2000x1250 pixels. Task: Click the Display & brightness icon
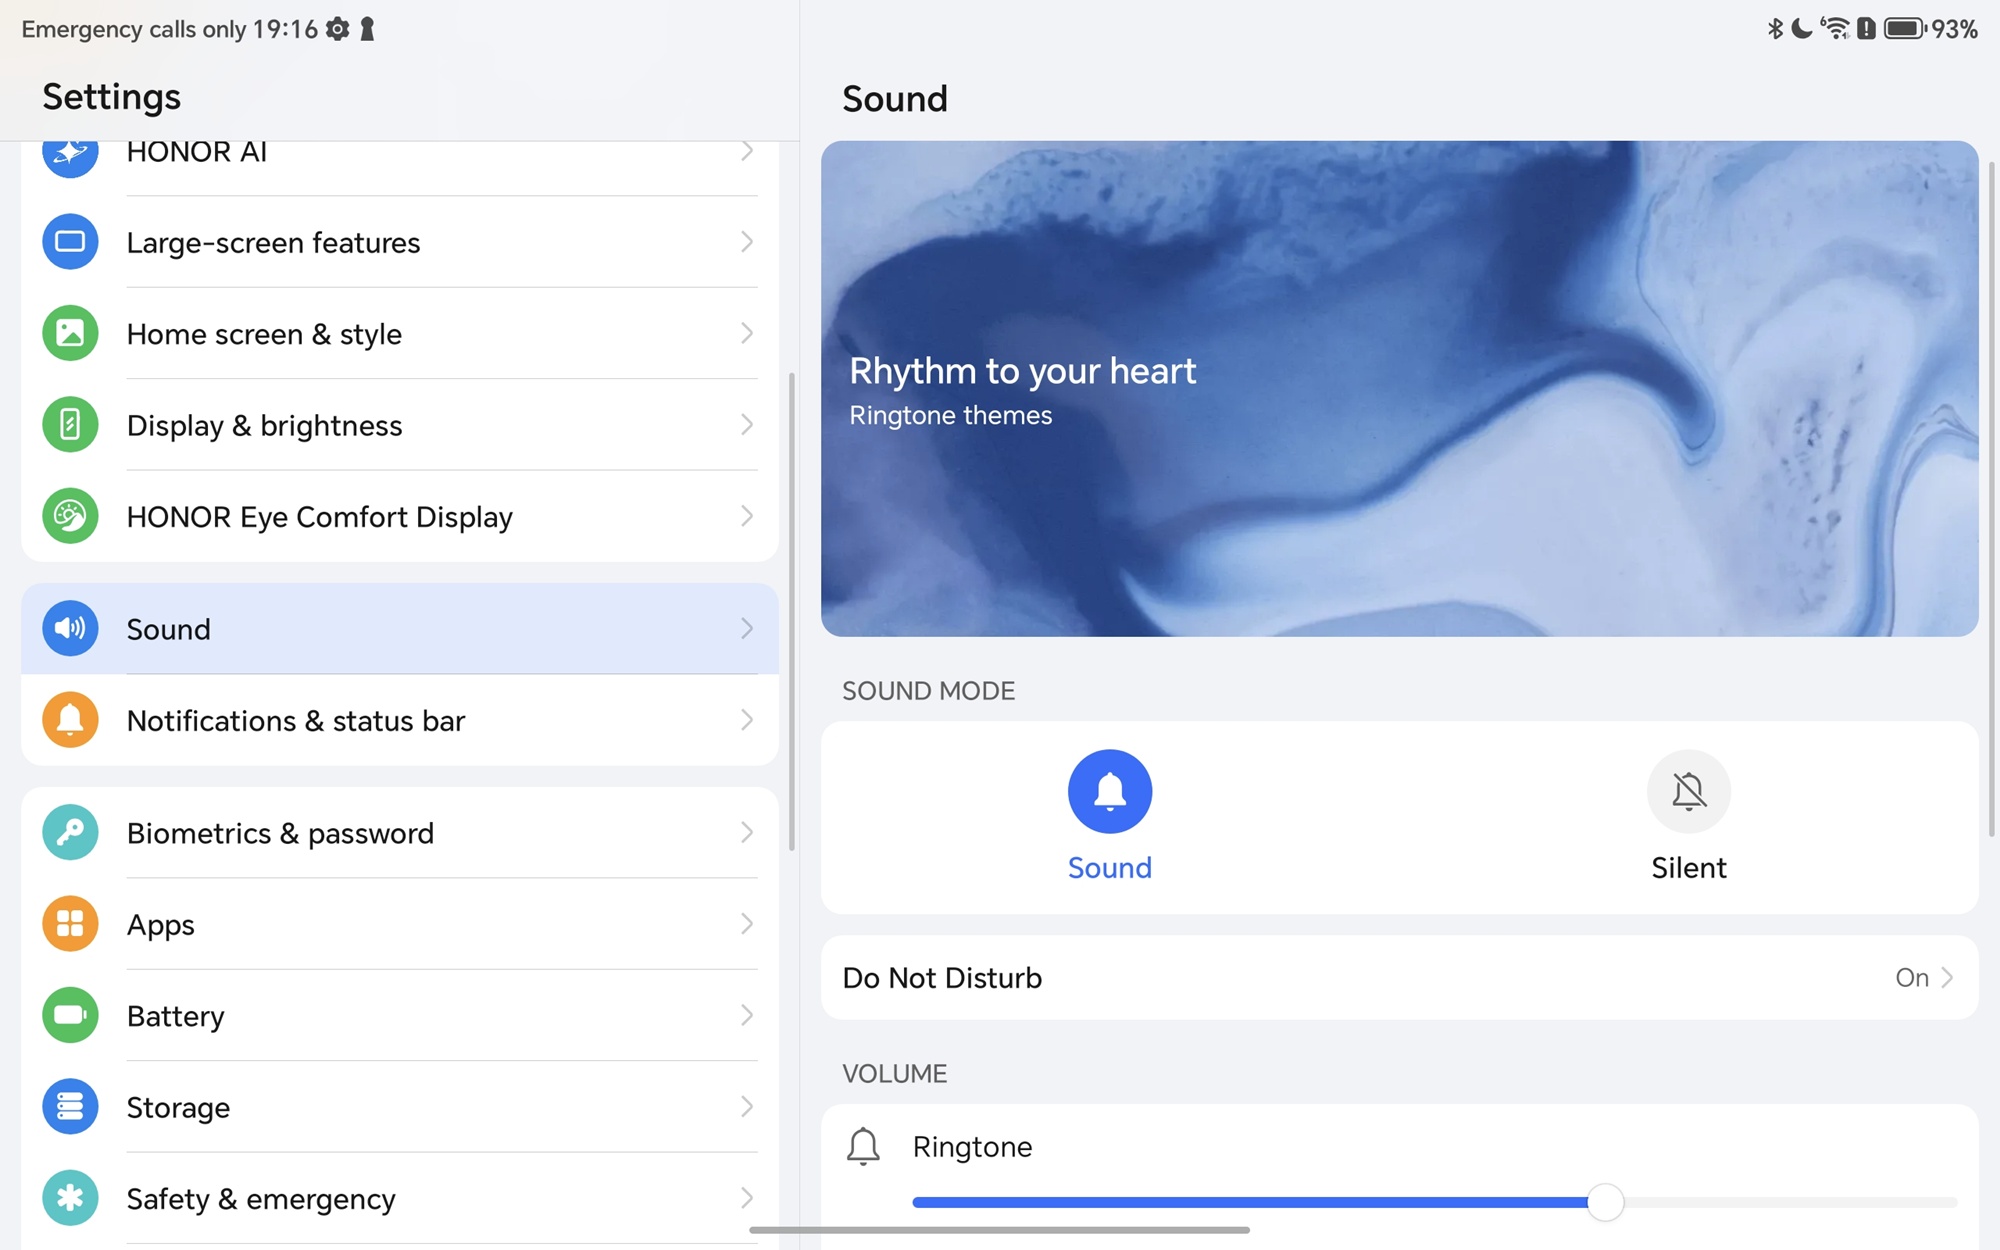(x=70, y=425)
